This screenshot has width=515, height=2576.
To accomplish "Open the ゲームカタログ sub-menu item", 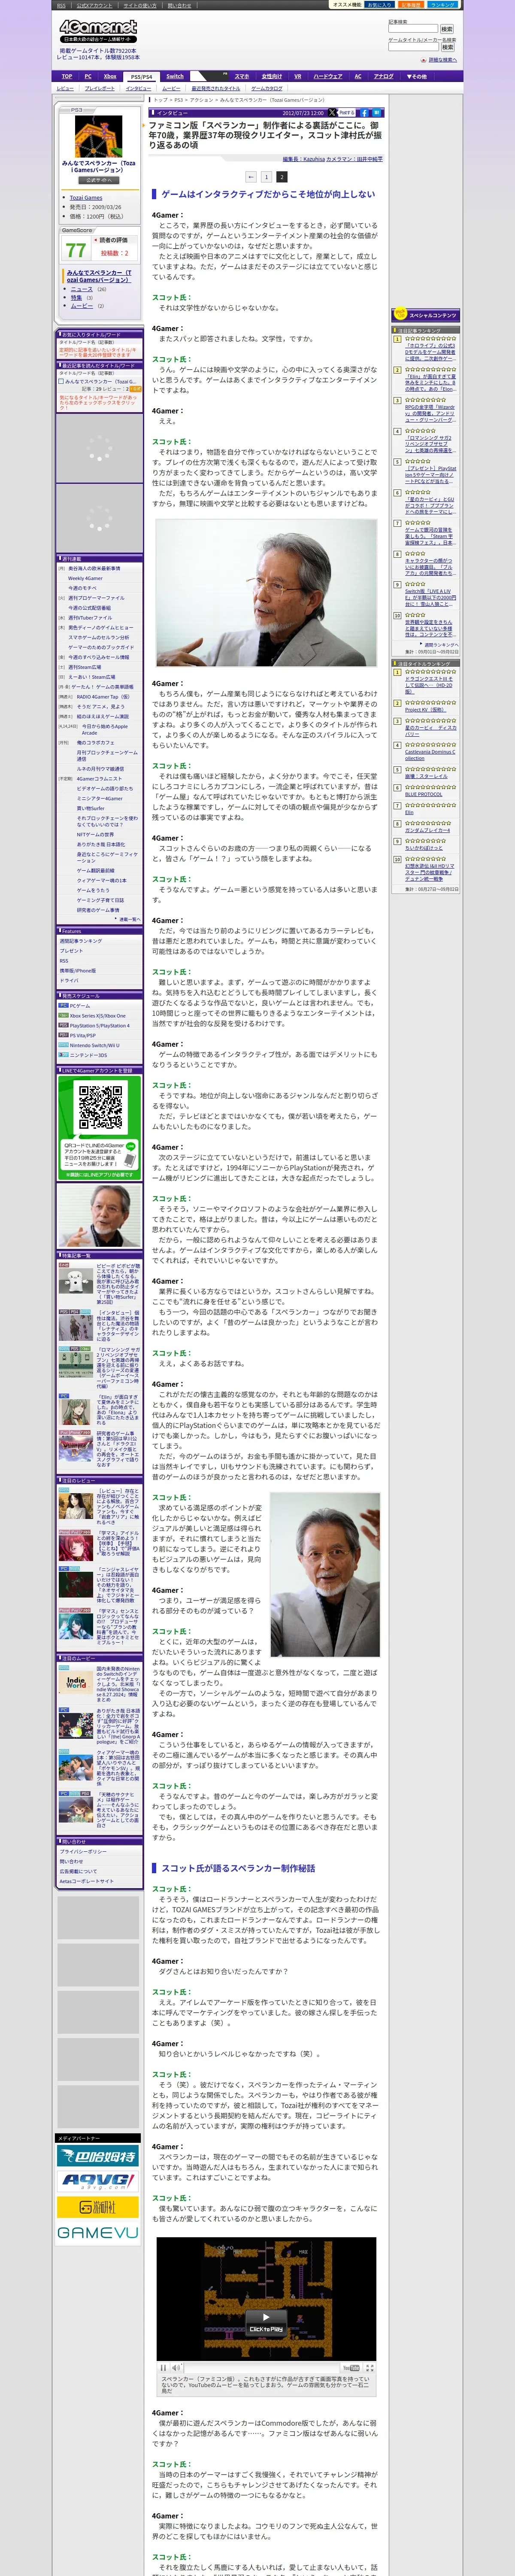I will (x=267, y=88).
